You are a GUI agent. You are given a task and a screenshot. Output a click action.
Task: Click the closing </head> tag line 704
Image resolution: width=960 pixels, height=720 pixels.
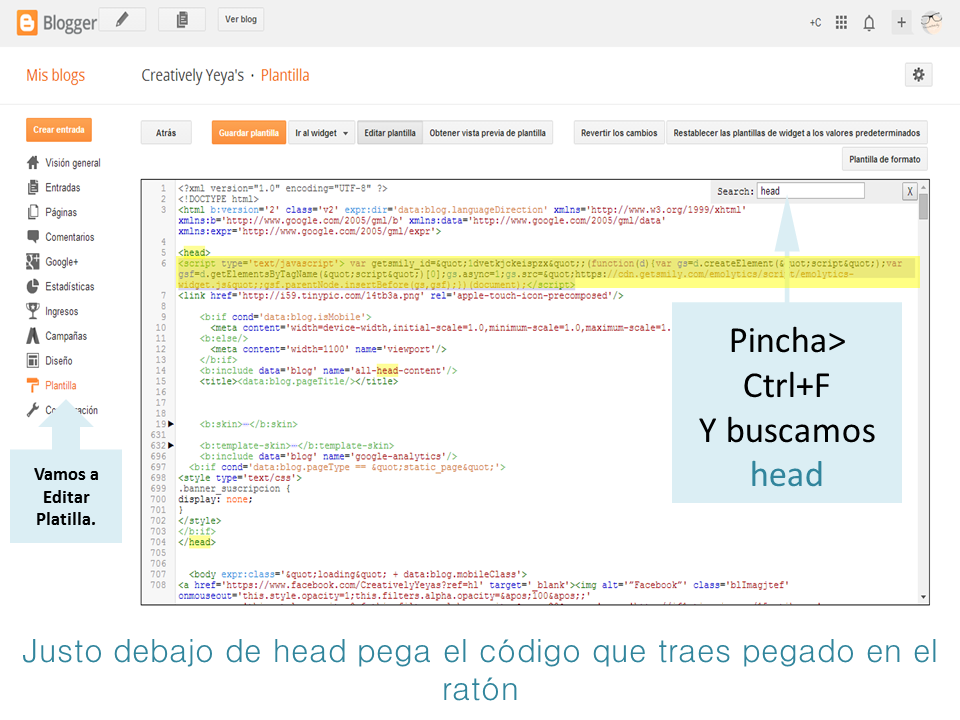tap(197, 542)
